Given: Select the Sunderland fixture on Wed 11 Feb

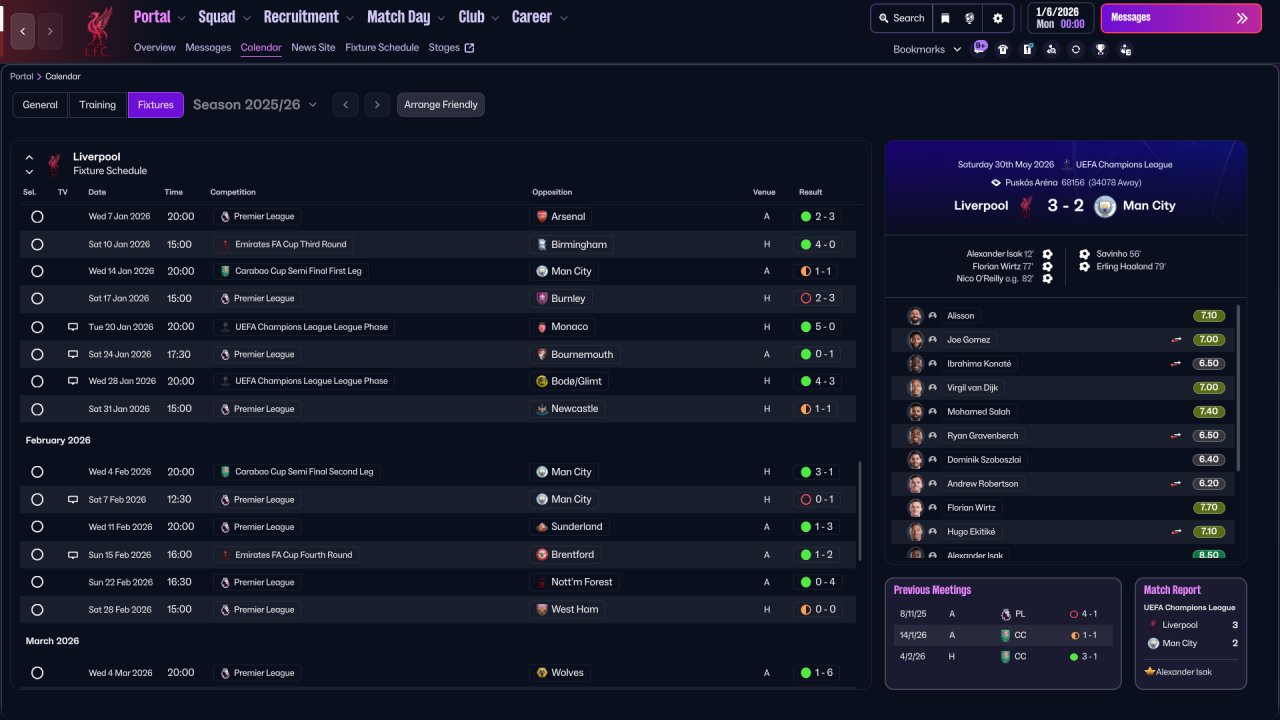Looking at the screenshot, I should pyautogui.click(x=37, y=527).
